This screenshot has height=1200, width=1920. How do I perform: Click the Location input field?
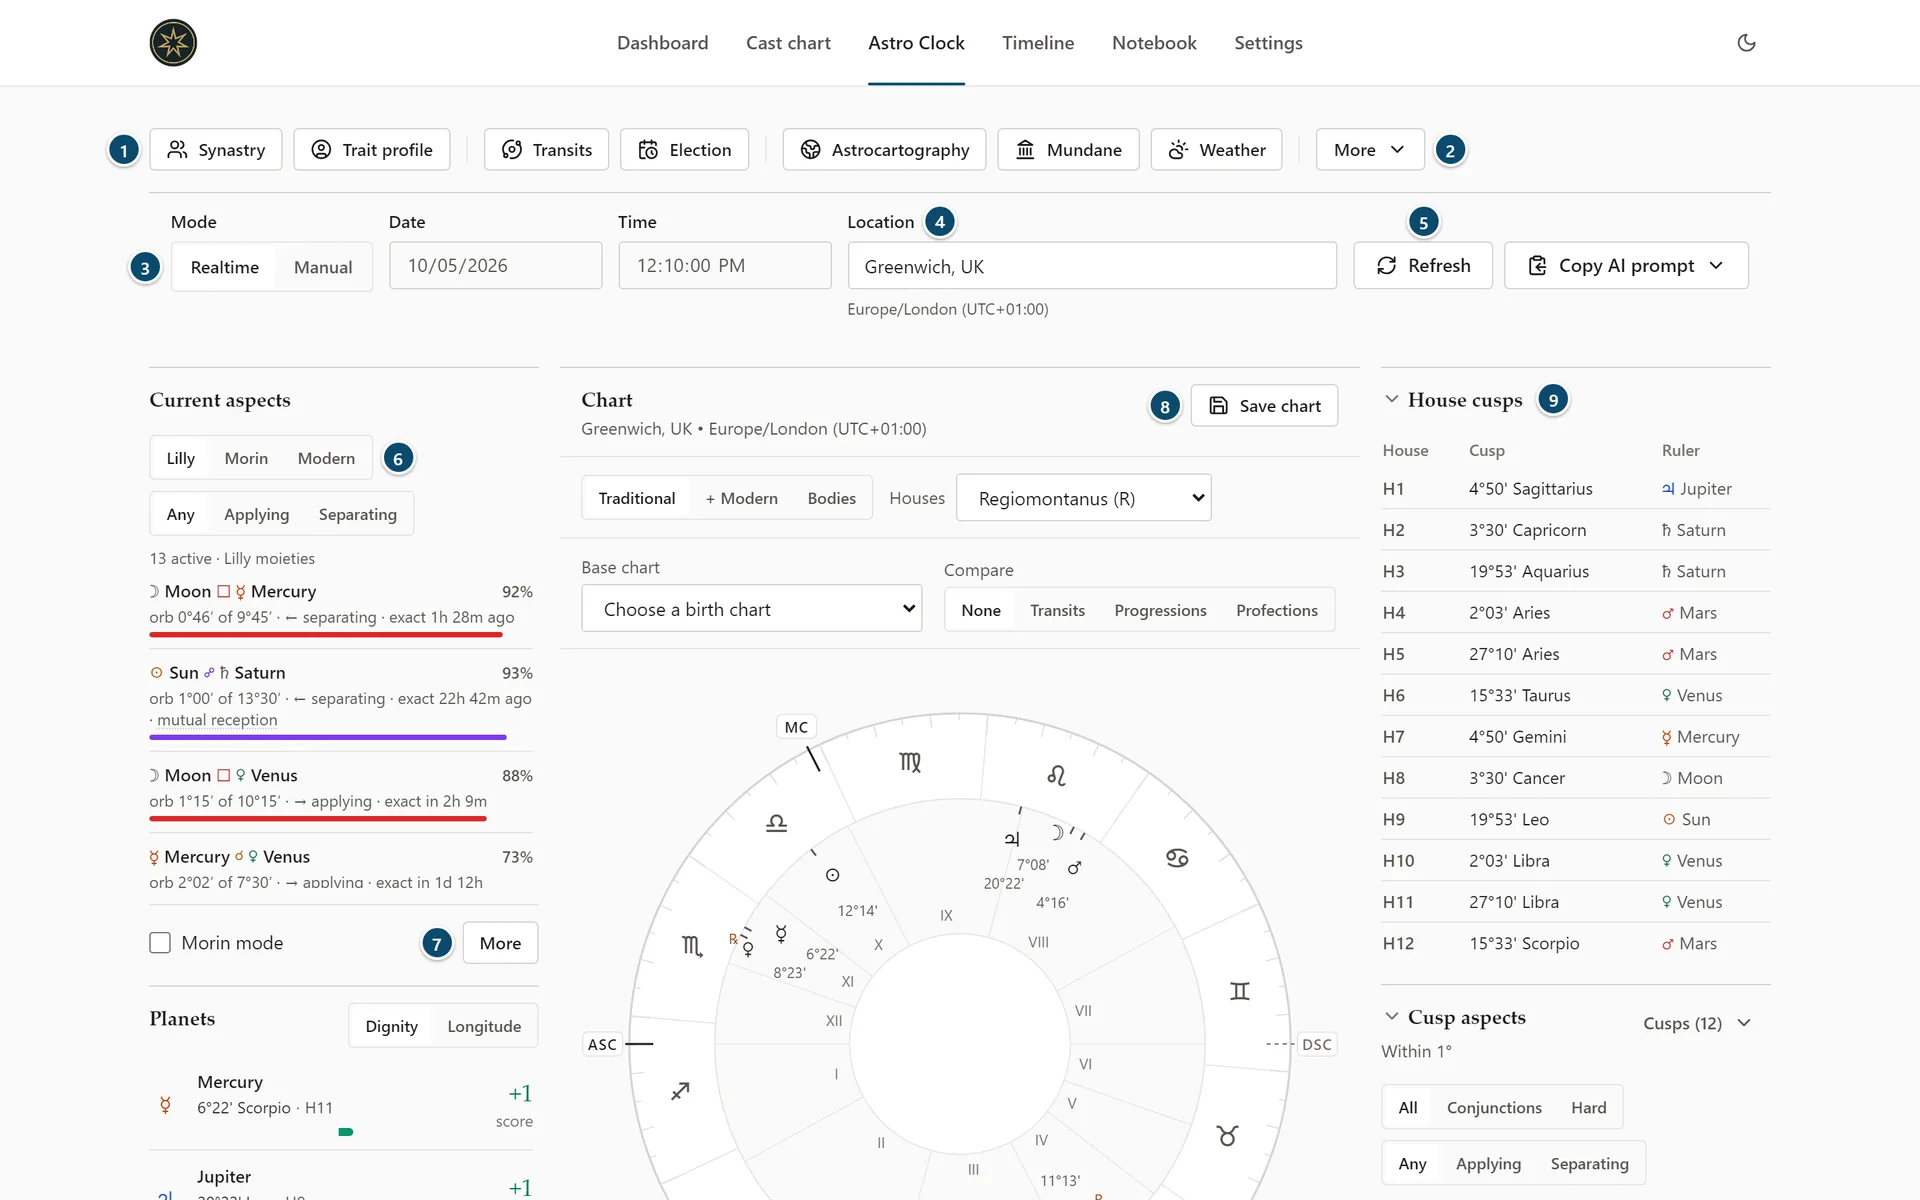(1092, 266)
